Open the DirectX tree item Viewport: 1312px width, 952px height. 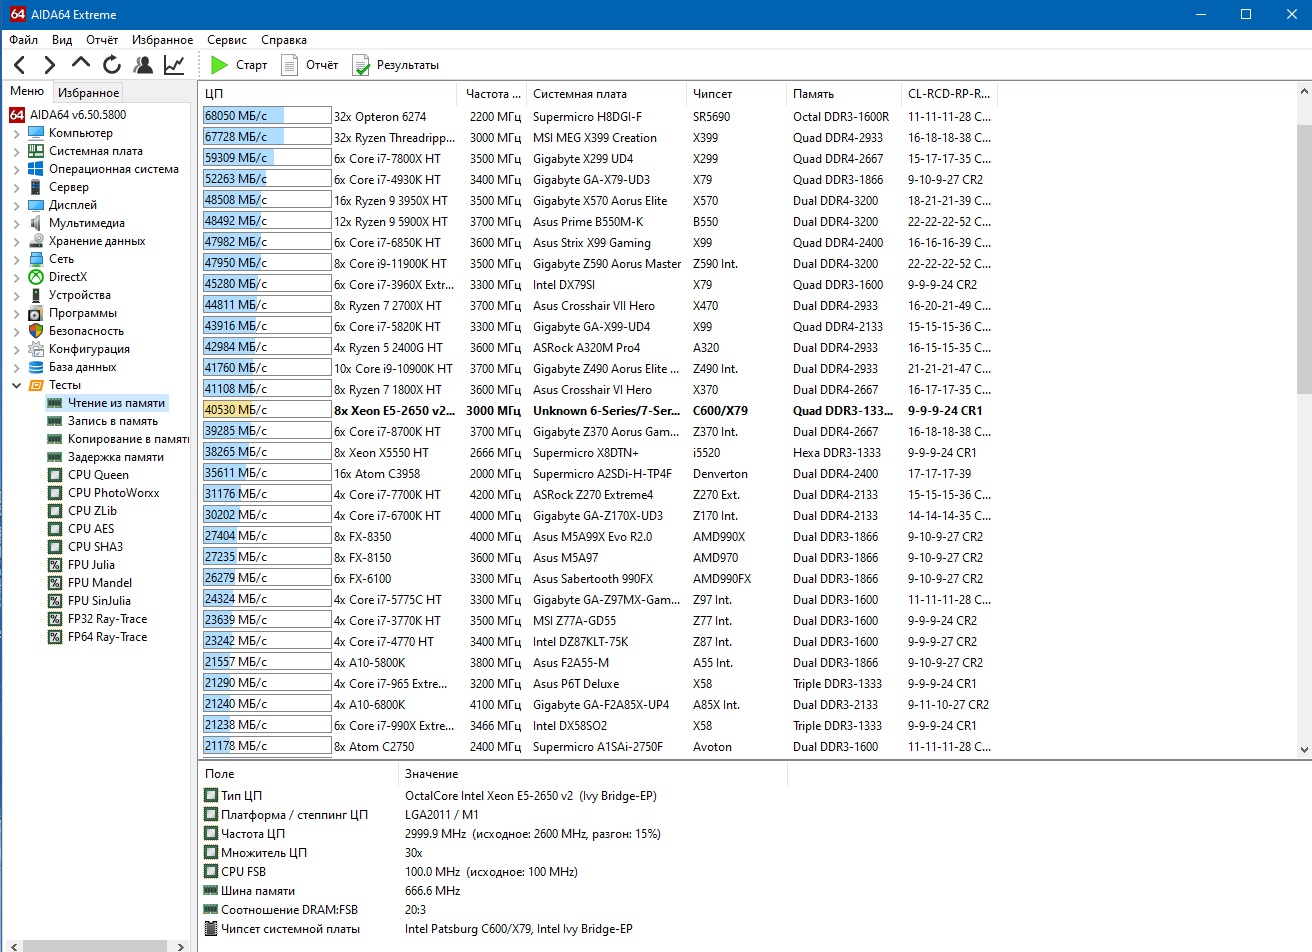[67, 277]
